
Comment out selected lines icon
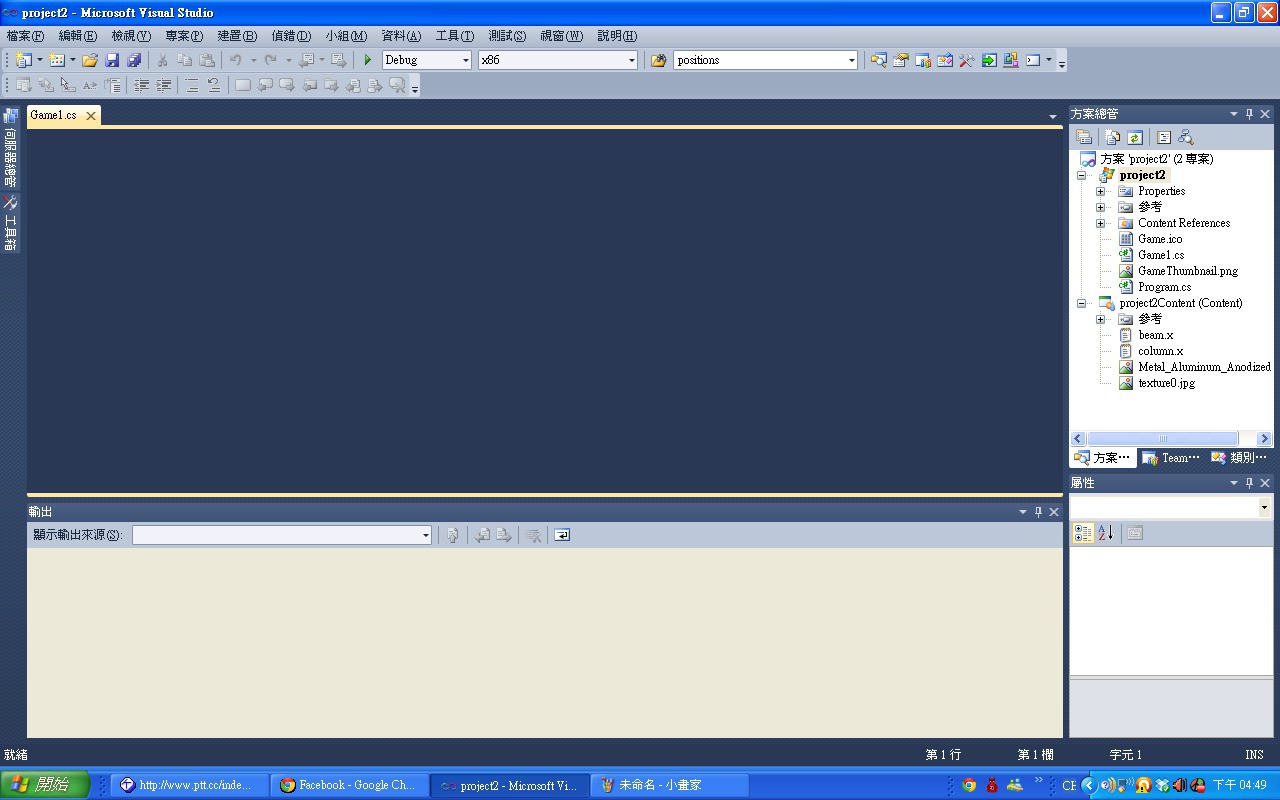[192, 86]
